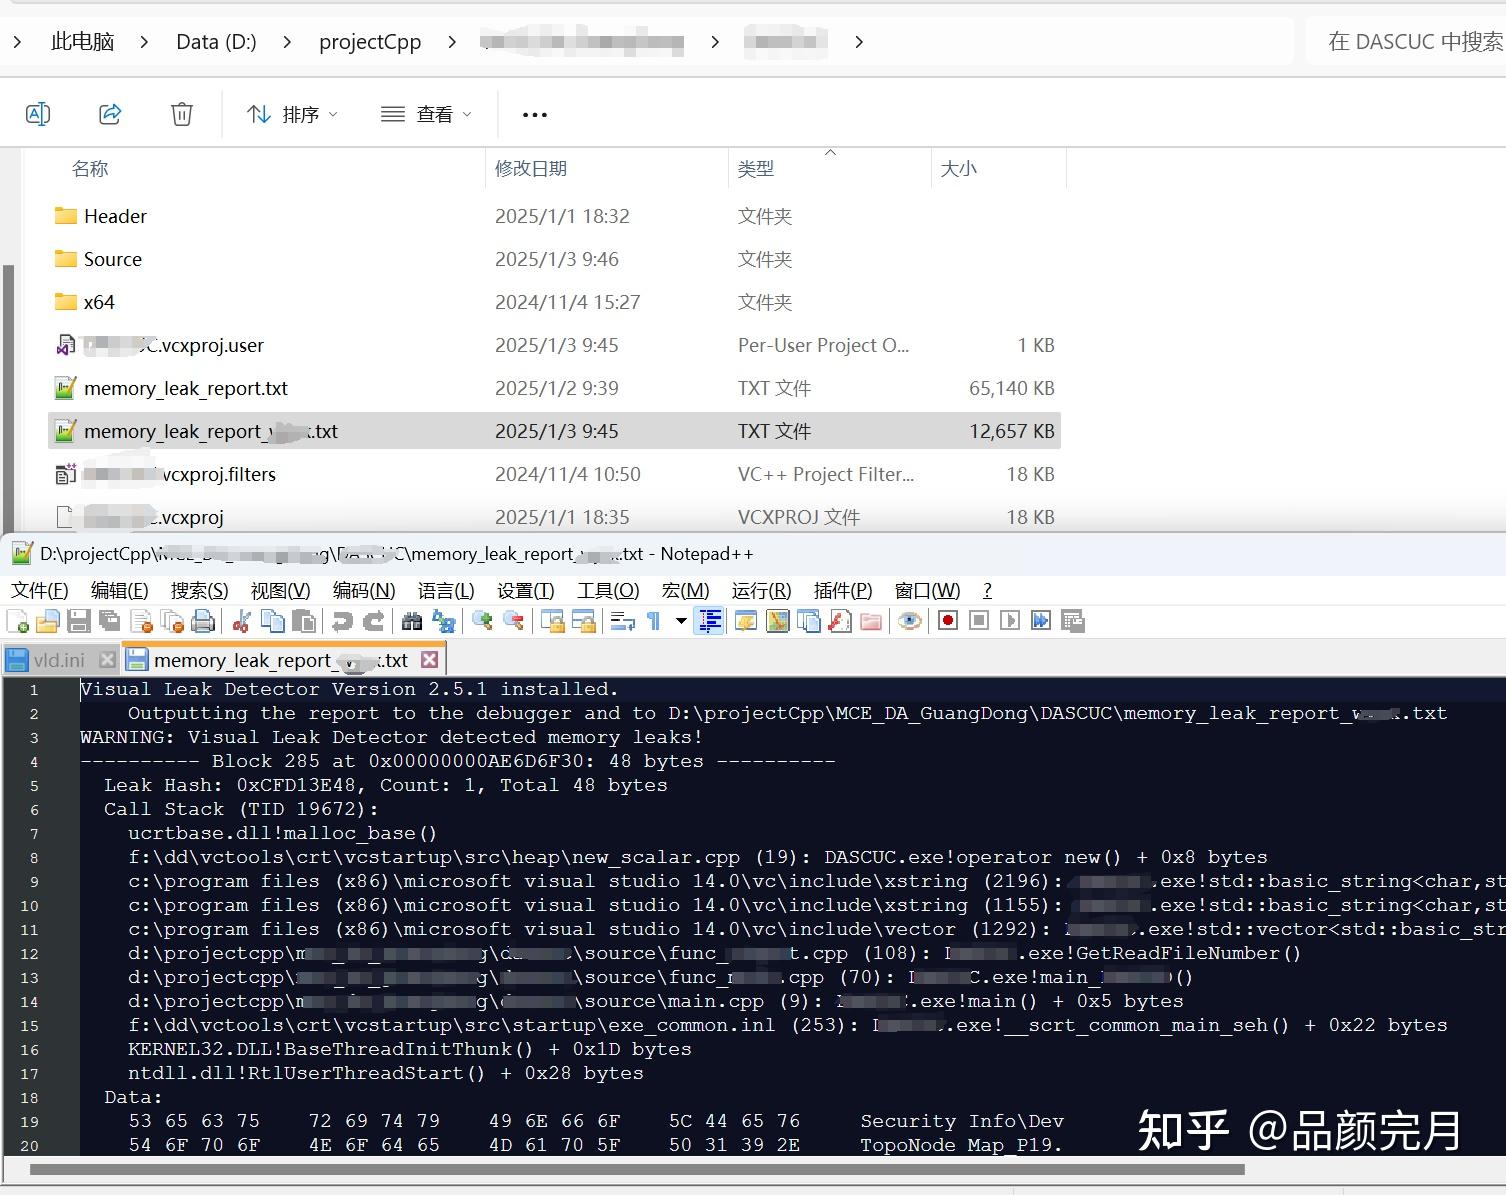This screenshot has width=1506, height=1195.
Task: Toggle word wrap on the toolbar
Action: [621, 620]
